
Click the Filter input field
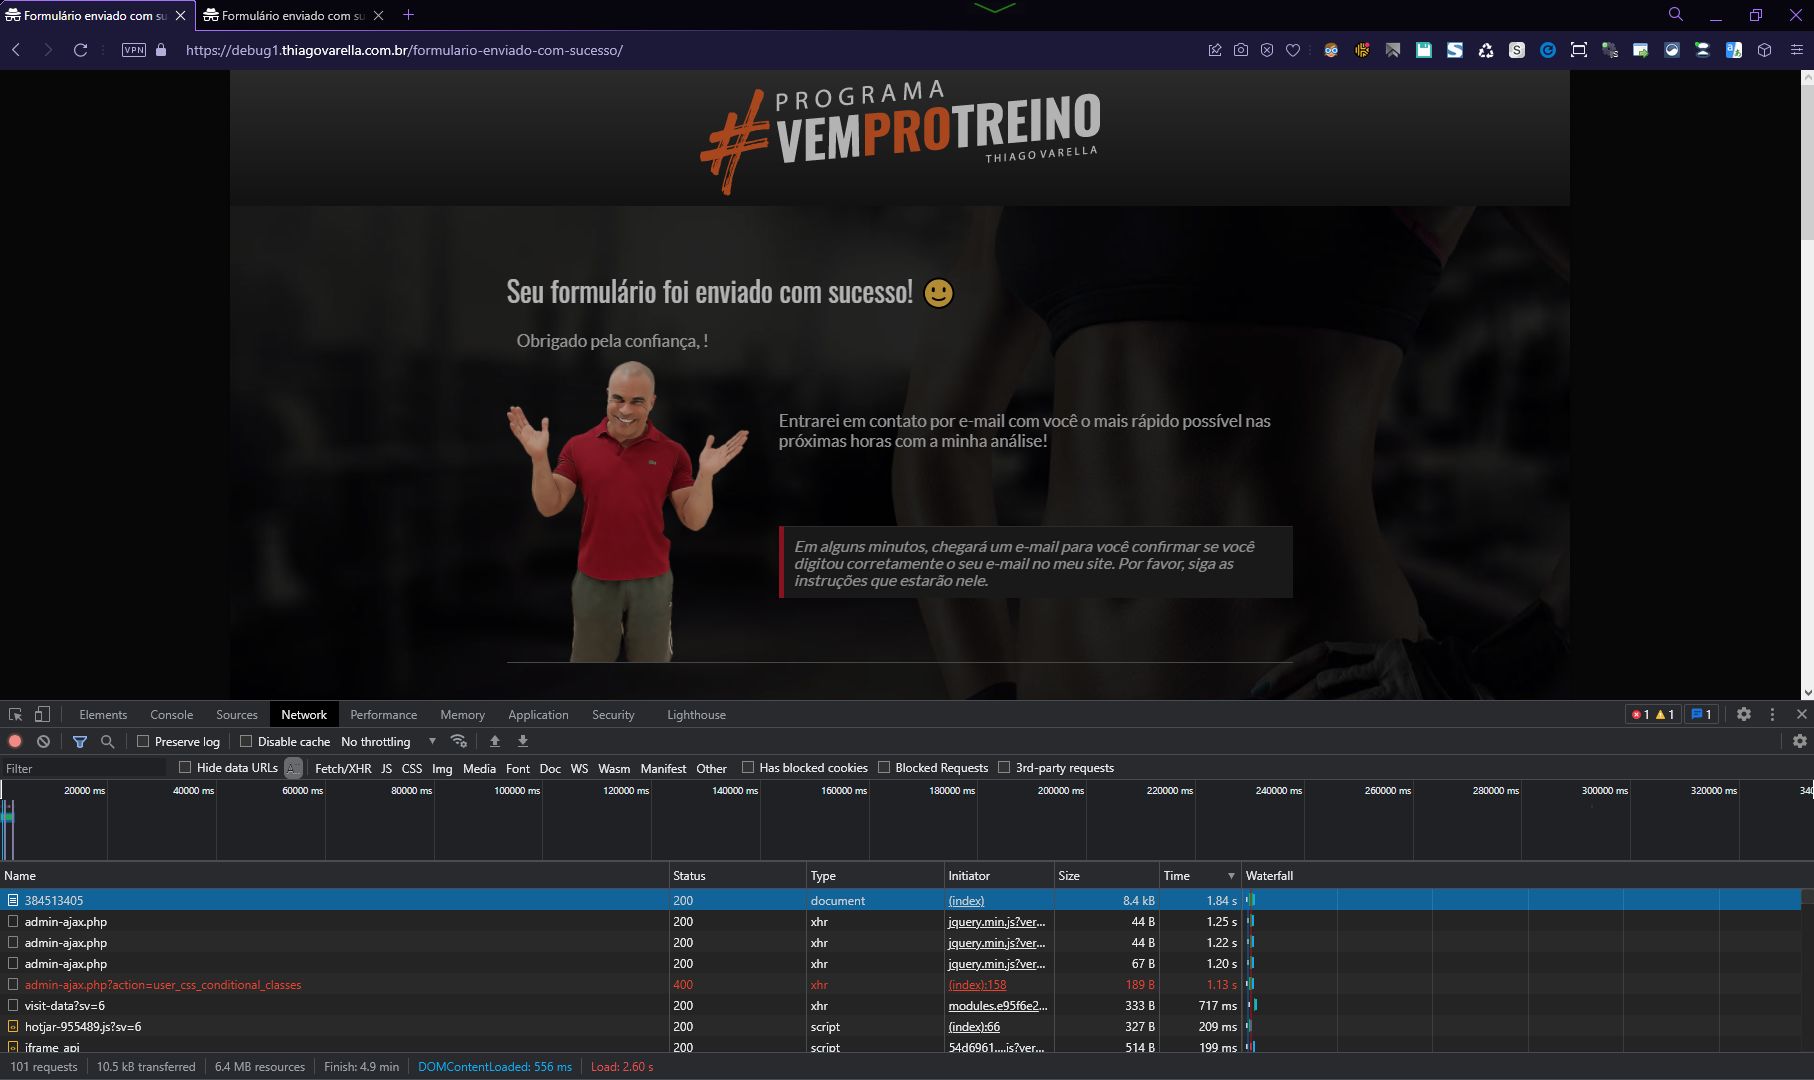85,768
